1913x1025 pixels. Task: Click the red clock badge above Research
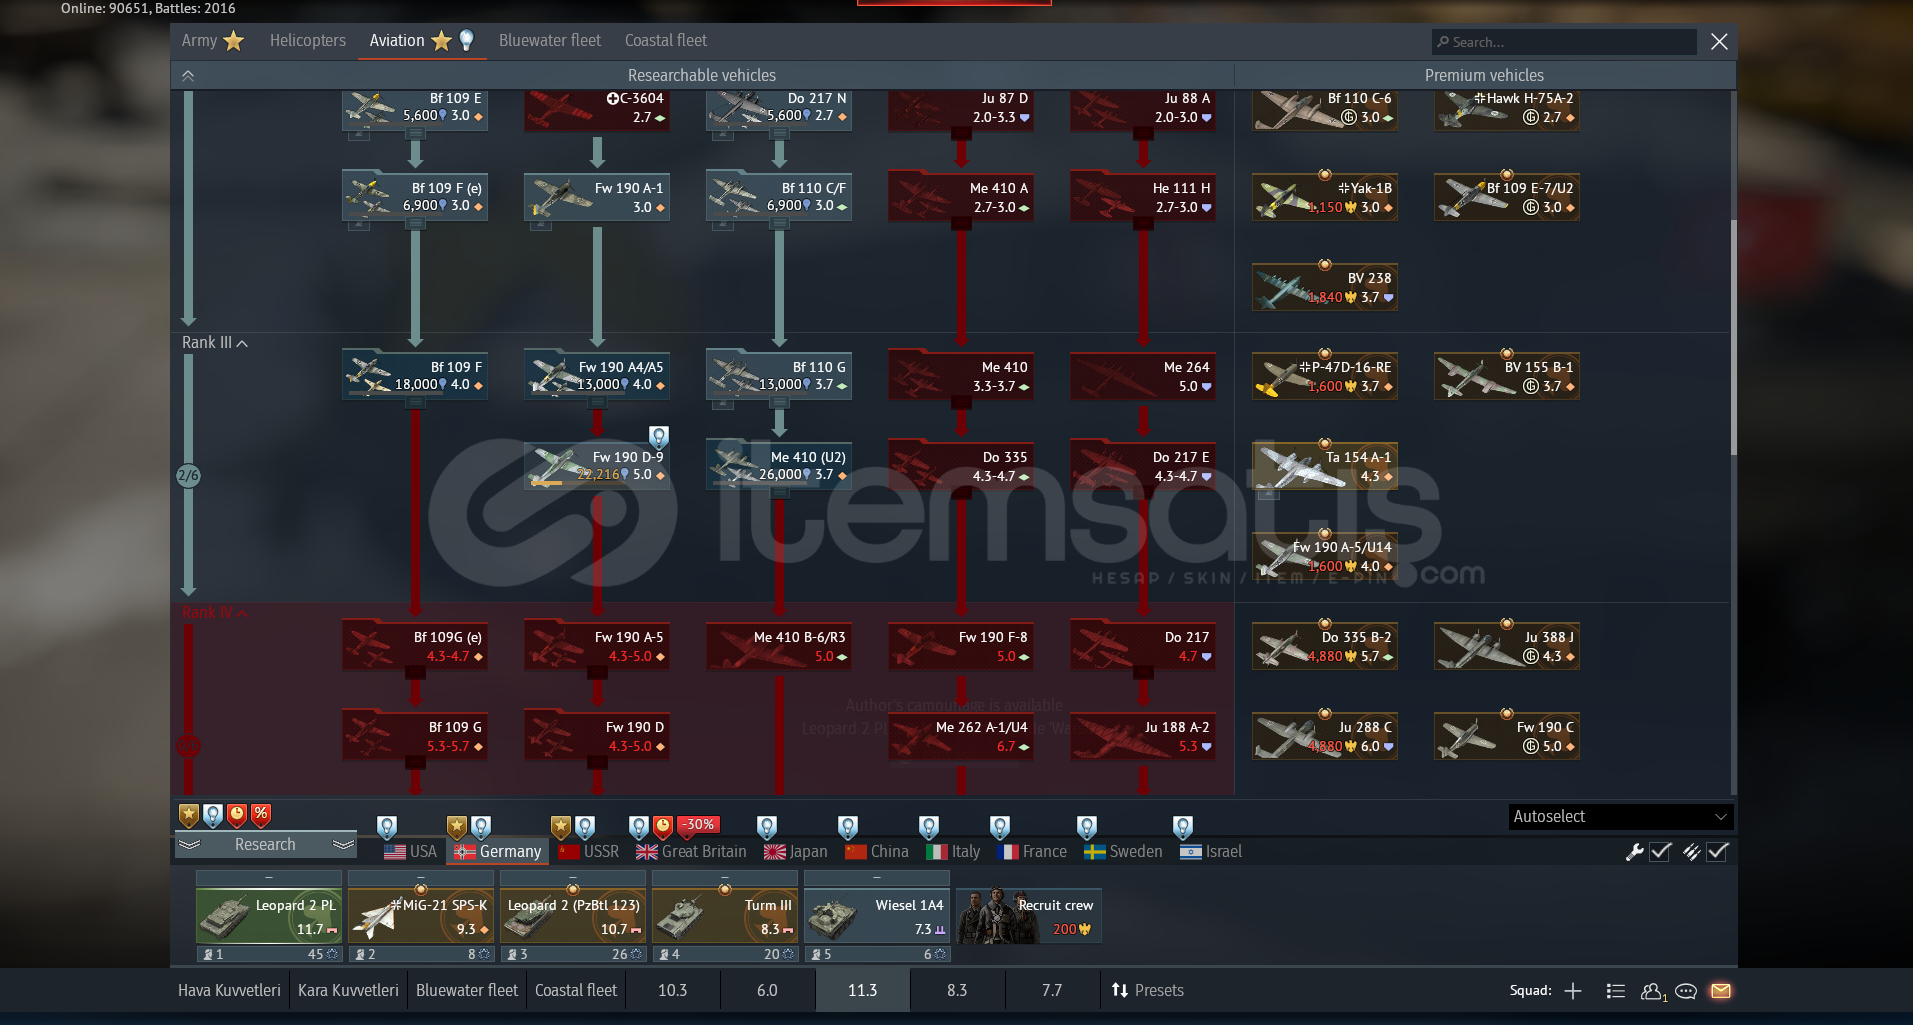pyautogui.click(x=237, y=815)
